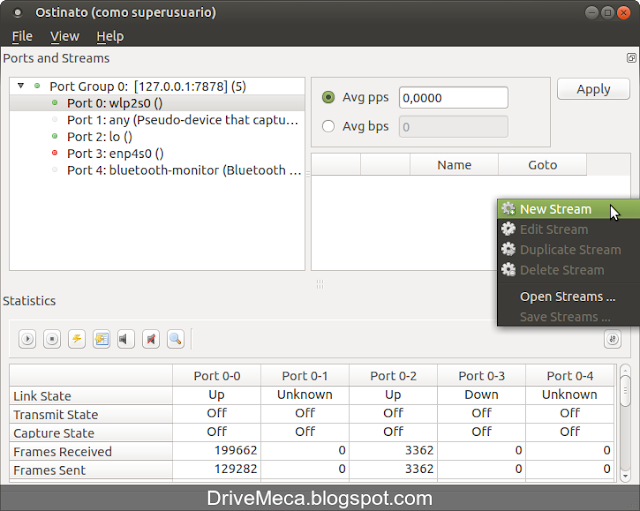640x511 pixels.
Task: Stop capture with crossed speaker icon
Action: pos(151,339)
